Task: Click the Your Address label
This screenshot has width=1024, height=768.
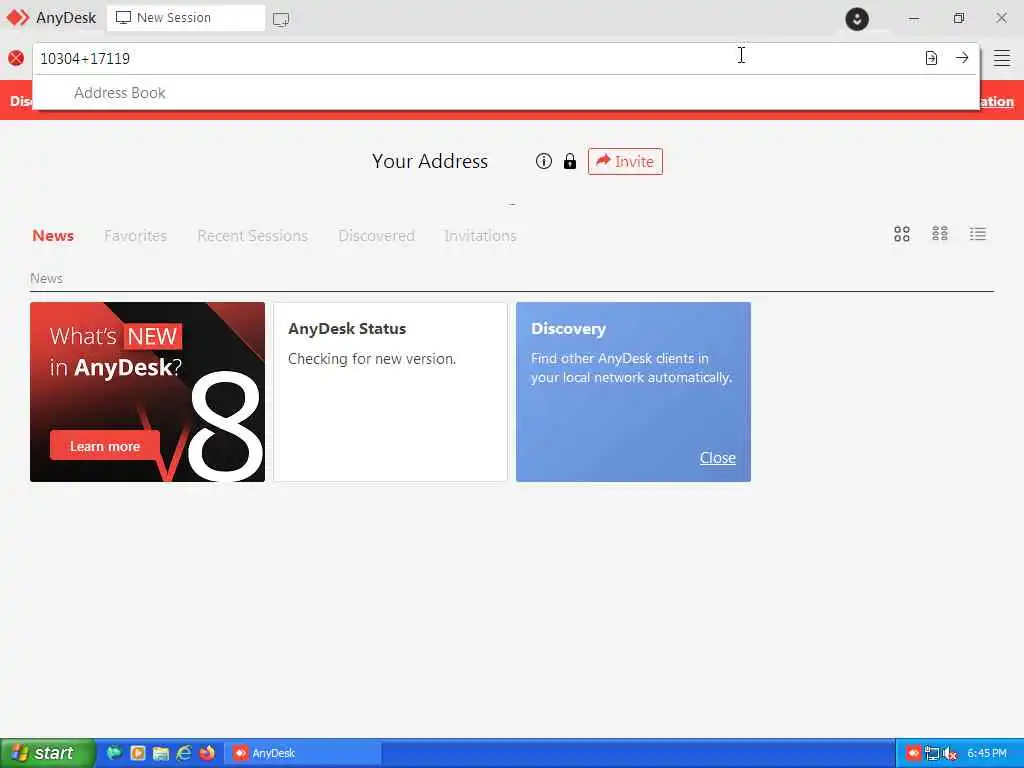Action: click(430, 161)
